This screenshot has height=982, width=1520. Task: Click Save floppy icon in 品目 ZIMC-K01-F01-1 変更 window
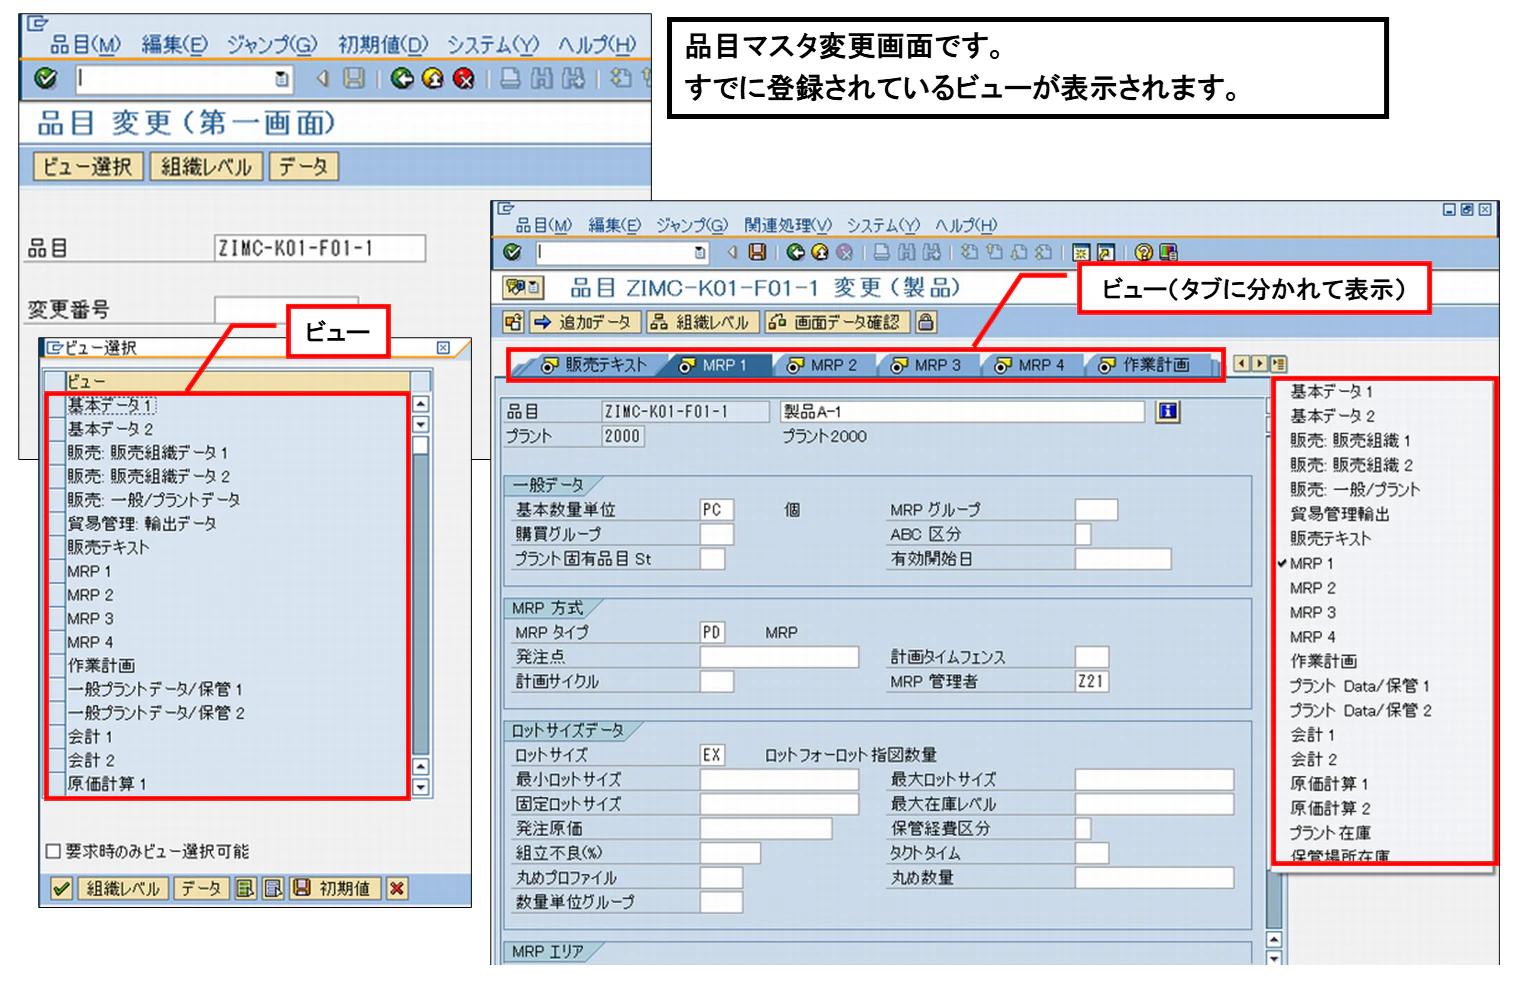point(757,252)
